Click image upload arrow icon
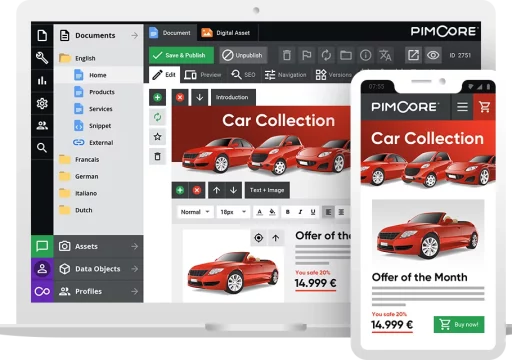This screenshot has height=360, width=512. coord(276,238)
